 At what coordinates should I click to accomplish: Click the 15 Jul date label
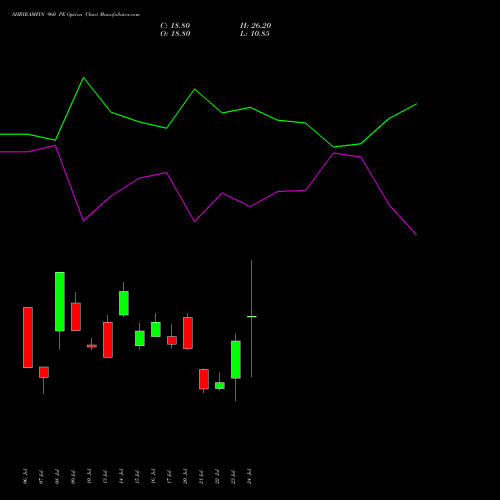click(x=137, y=476)
